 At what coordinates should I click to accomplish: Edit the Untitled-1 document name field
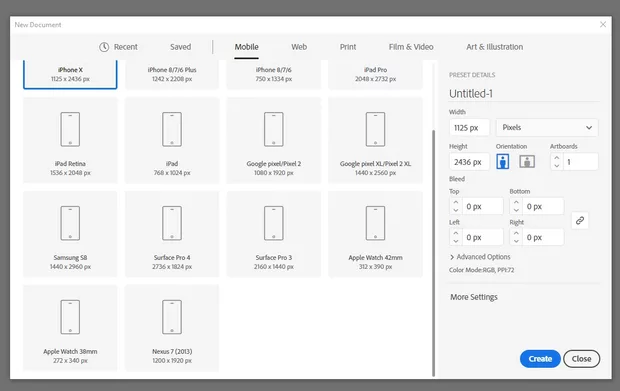[x=524, y=94]
